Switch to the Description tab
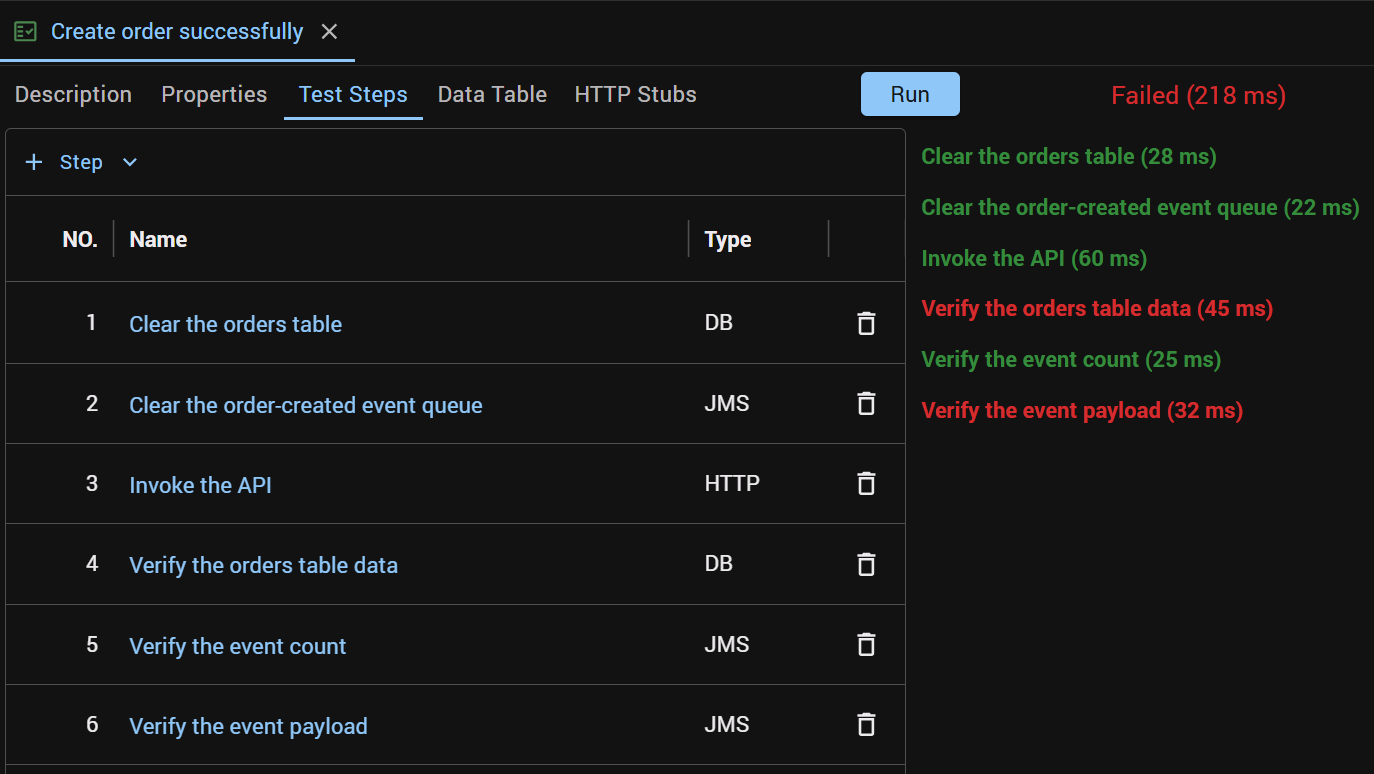The height and width of the screenshot is (774, 1374). [x=73, y=94]
